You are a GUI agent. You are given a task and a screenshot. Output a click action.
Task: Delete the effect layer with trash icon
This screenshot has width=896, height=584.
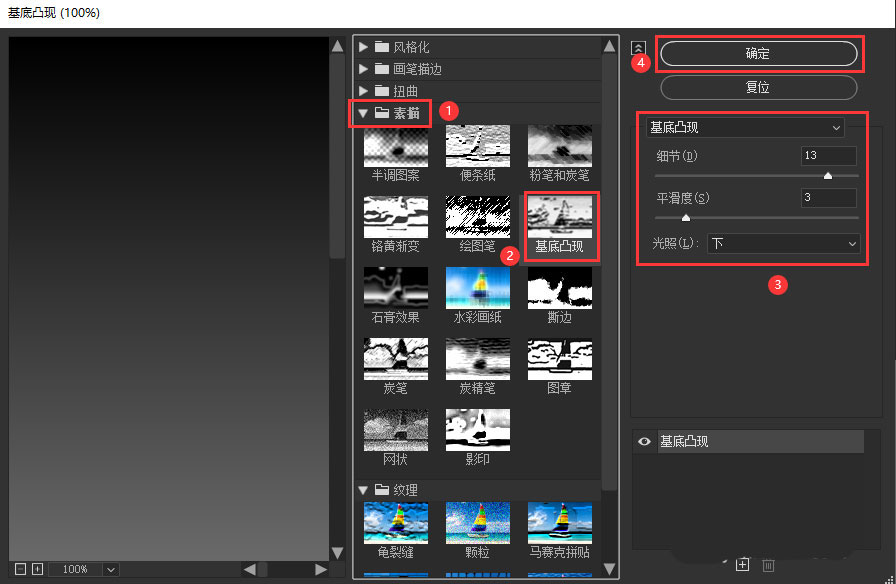pos(768,565)
